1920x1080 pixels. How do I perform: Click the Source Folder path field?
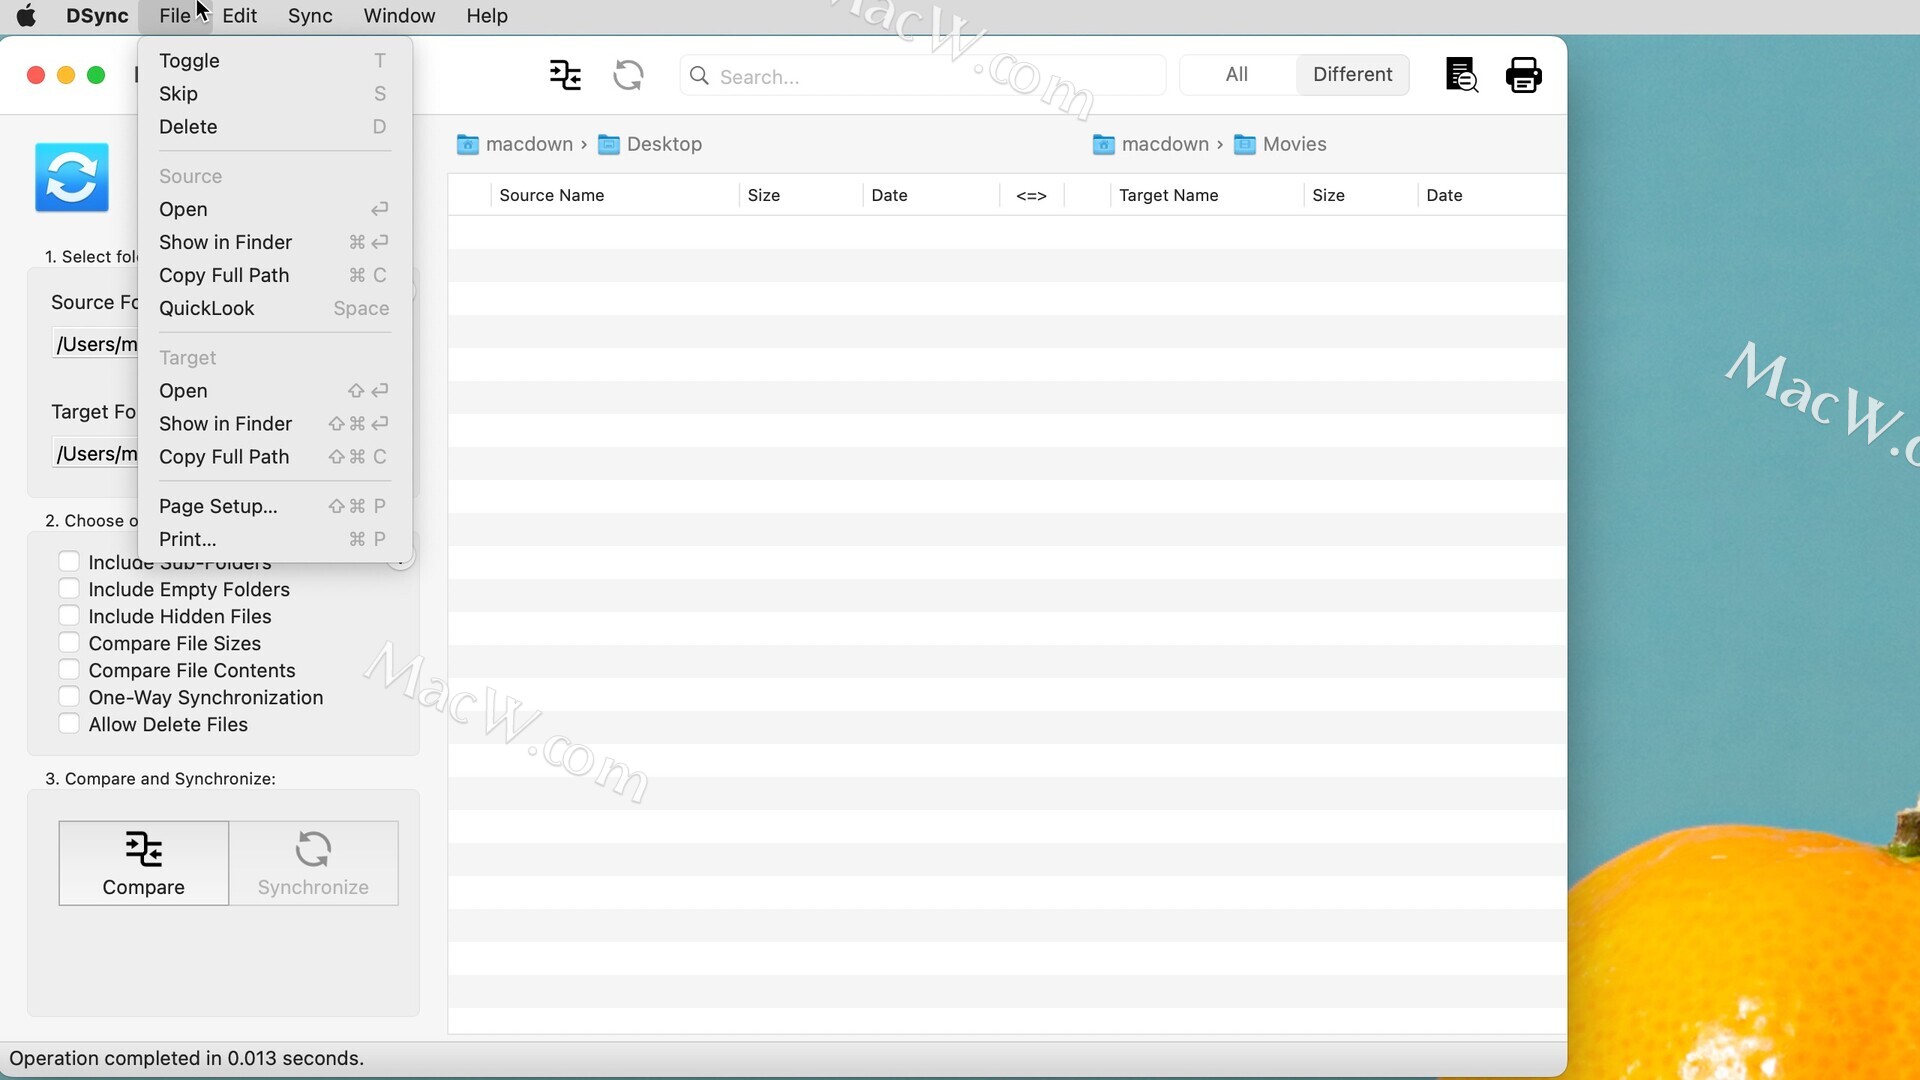tap(95, 344)
